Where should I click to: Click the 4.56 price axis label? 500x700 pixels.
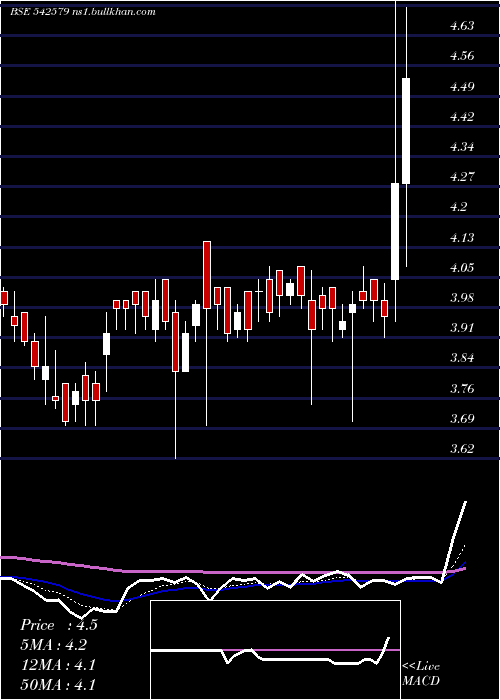pyautogui.click(x=462, y=56)
